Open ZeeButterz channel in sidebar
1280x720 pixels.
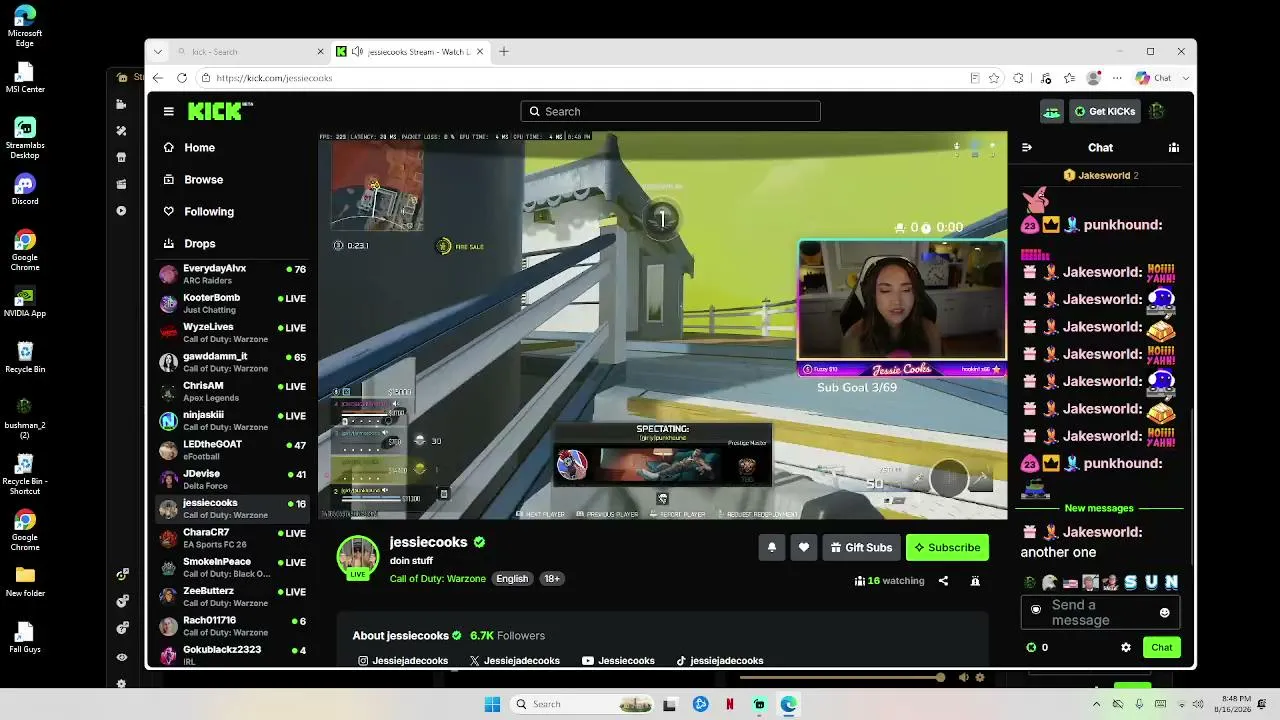(x=234, y=596)
